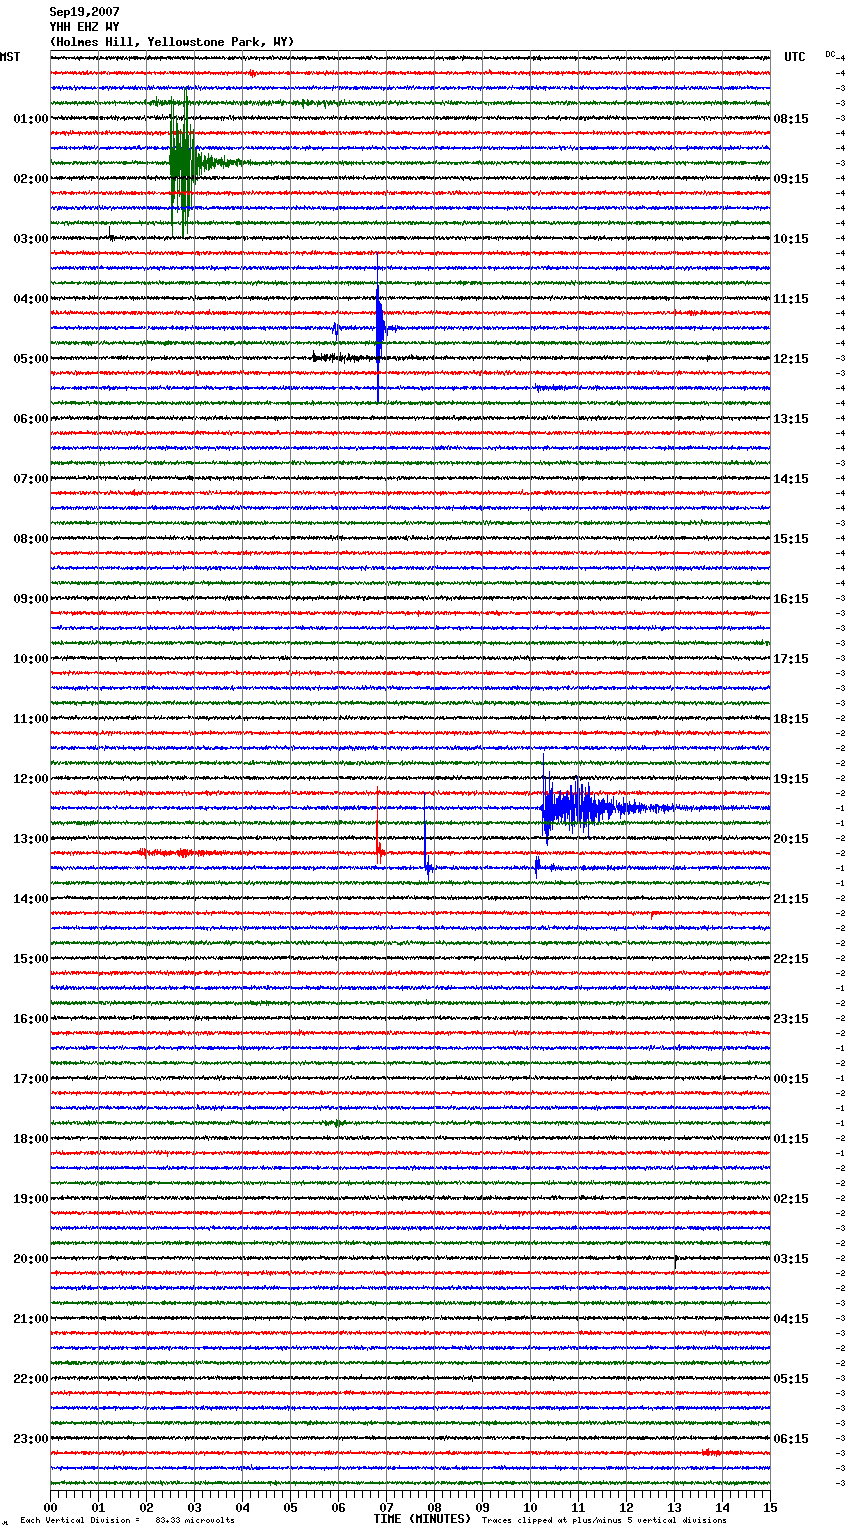Select the 22:00 MST time label

point(31,1379)
